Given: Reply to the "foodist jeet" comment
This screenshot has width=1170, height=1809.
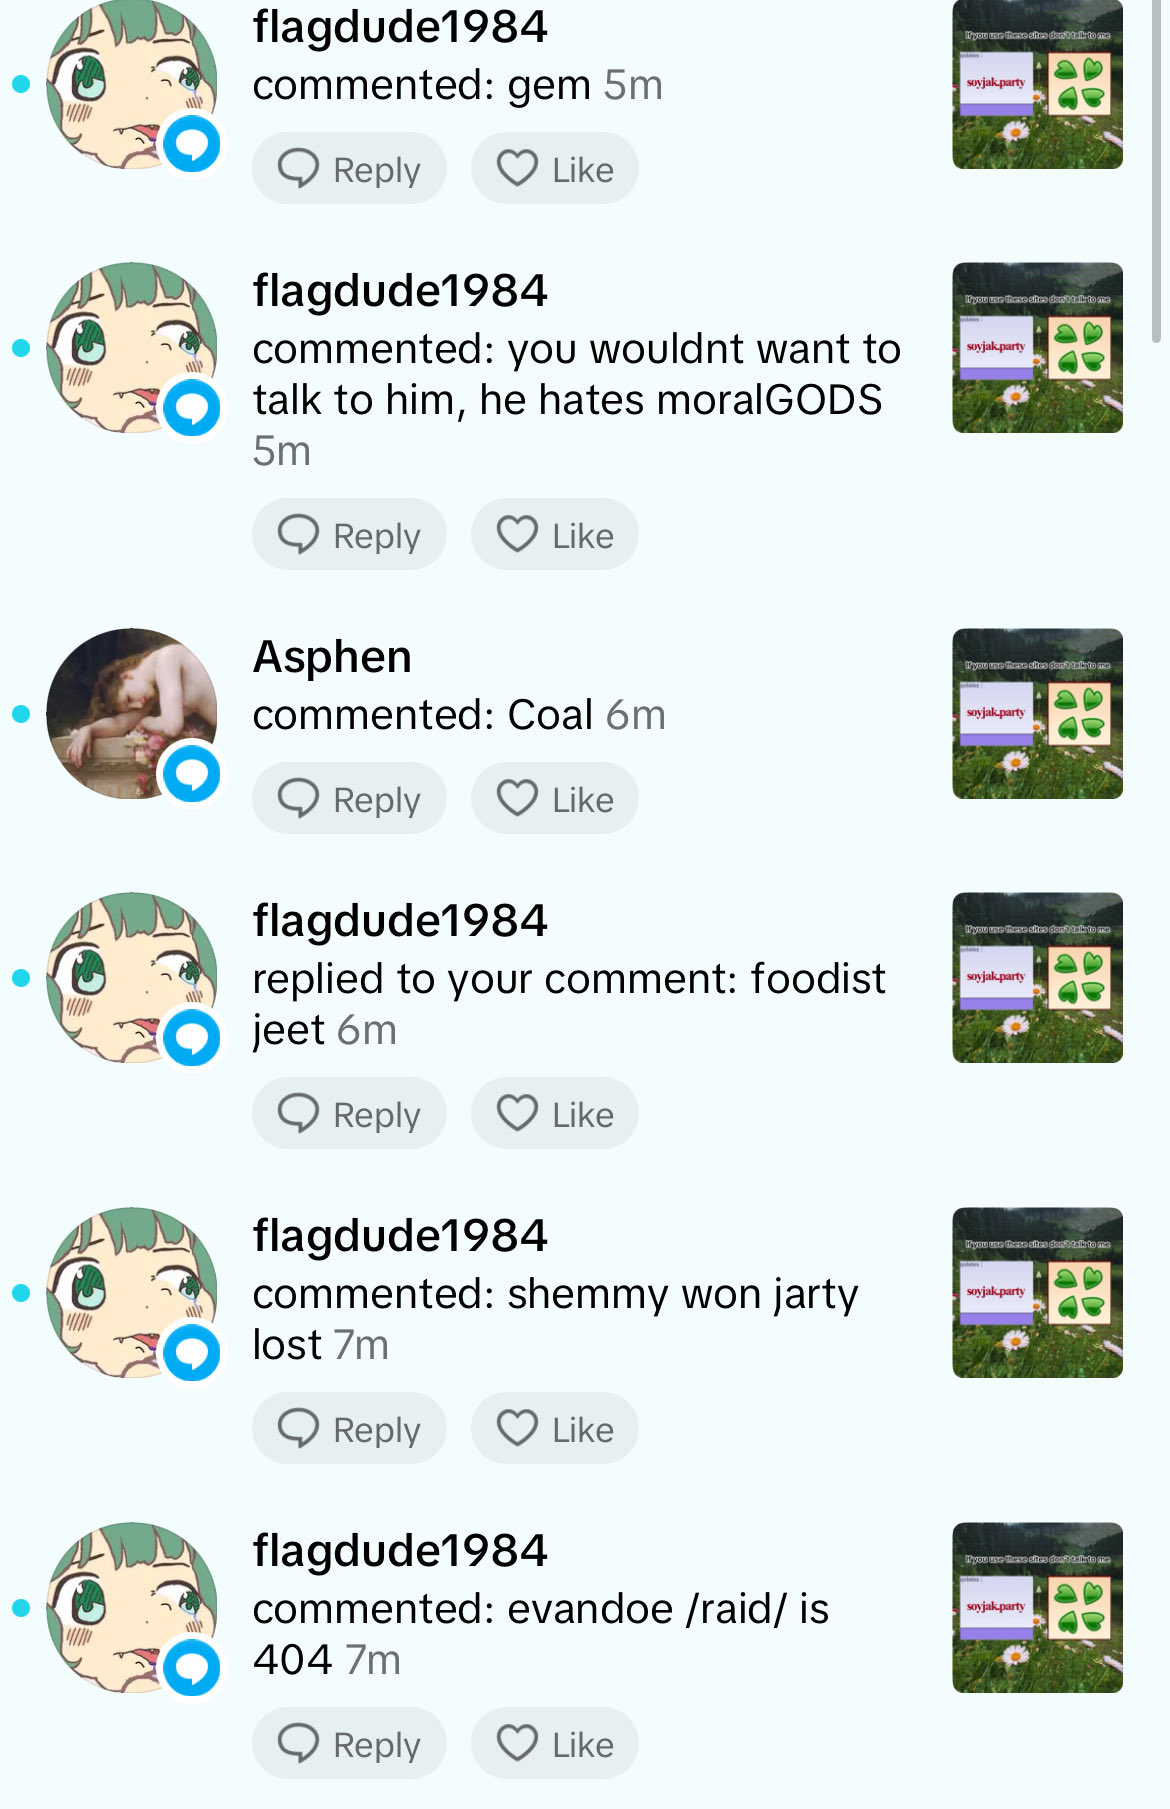Looking at the screenshot, I should 349,1114.
